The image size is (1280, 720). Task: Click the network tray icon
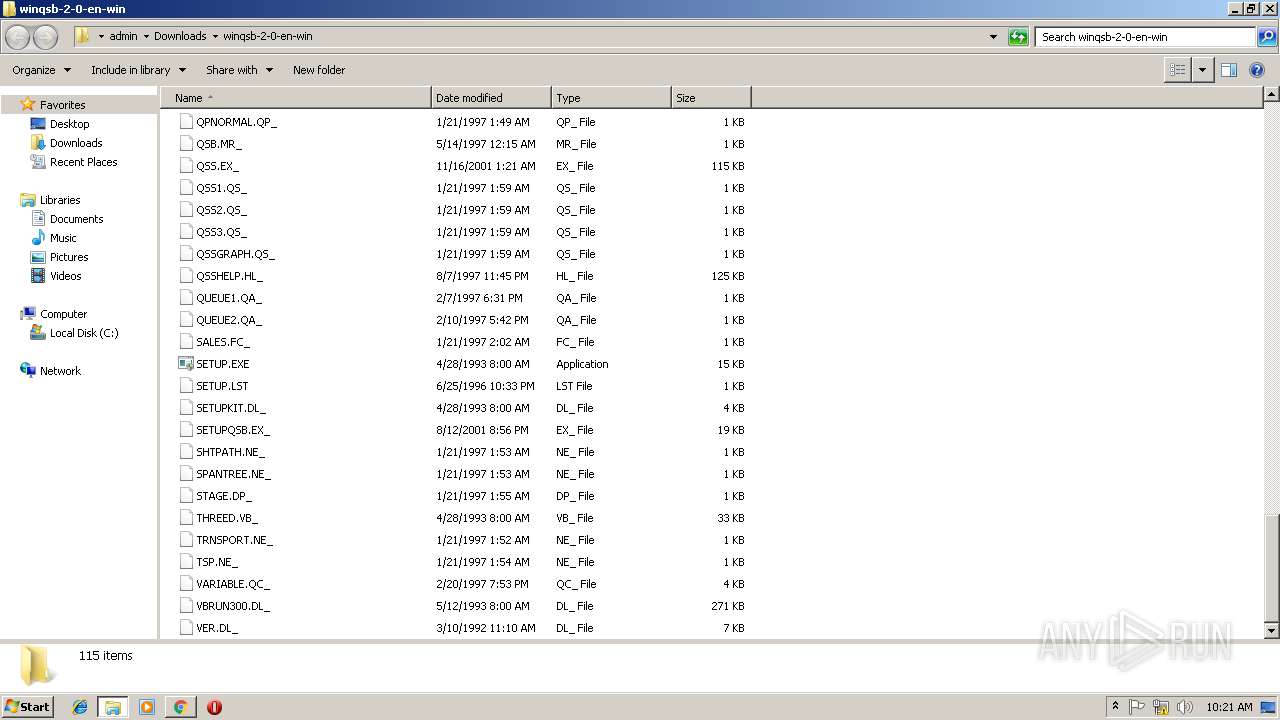point(1161,707)
